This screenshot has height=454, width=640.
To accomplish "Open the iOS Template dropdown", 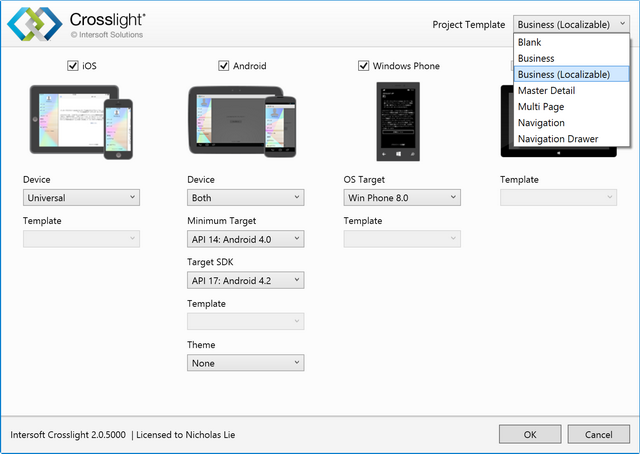I will [81, 239].
